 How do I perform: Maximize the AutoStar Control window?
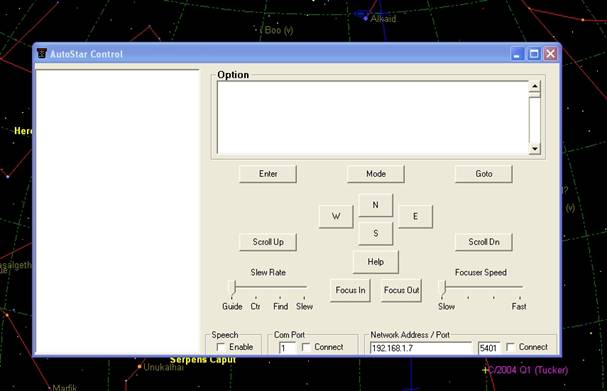tap(534, 54)
